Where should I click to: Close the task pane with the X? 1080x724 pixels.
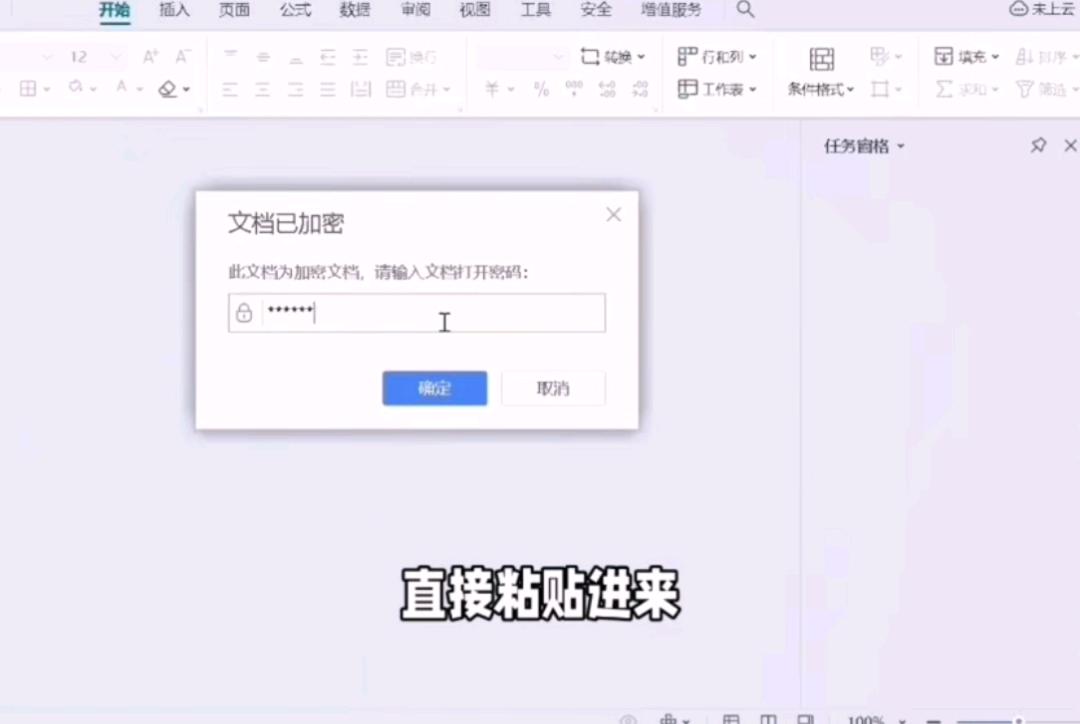(1070, 145)
